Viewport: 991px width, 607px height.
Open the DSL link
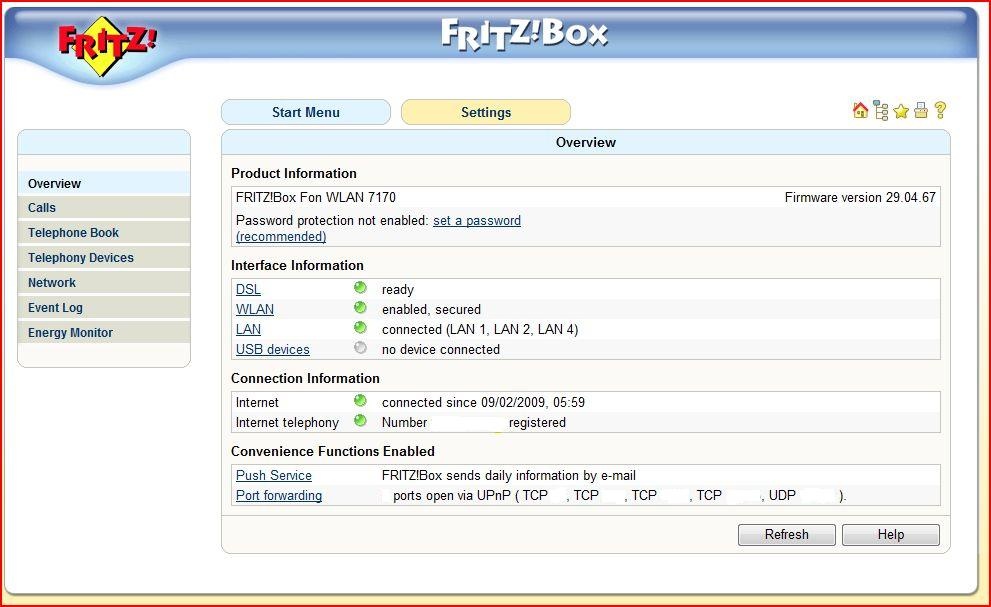pos(248,290)
